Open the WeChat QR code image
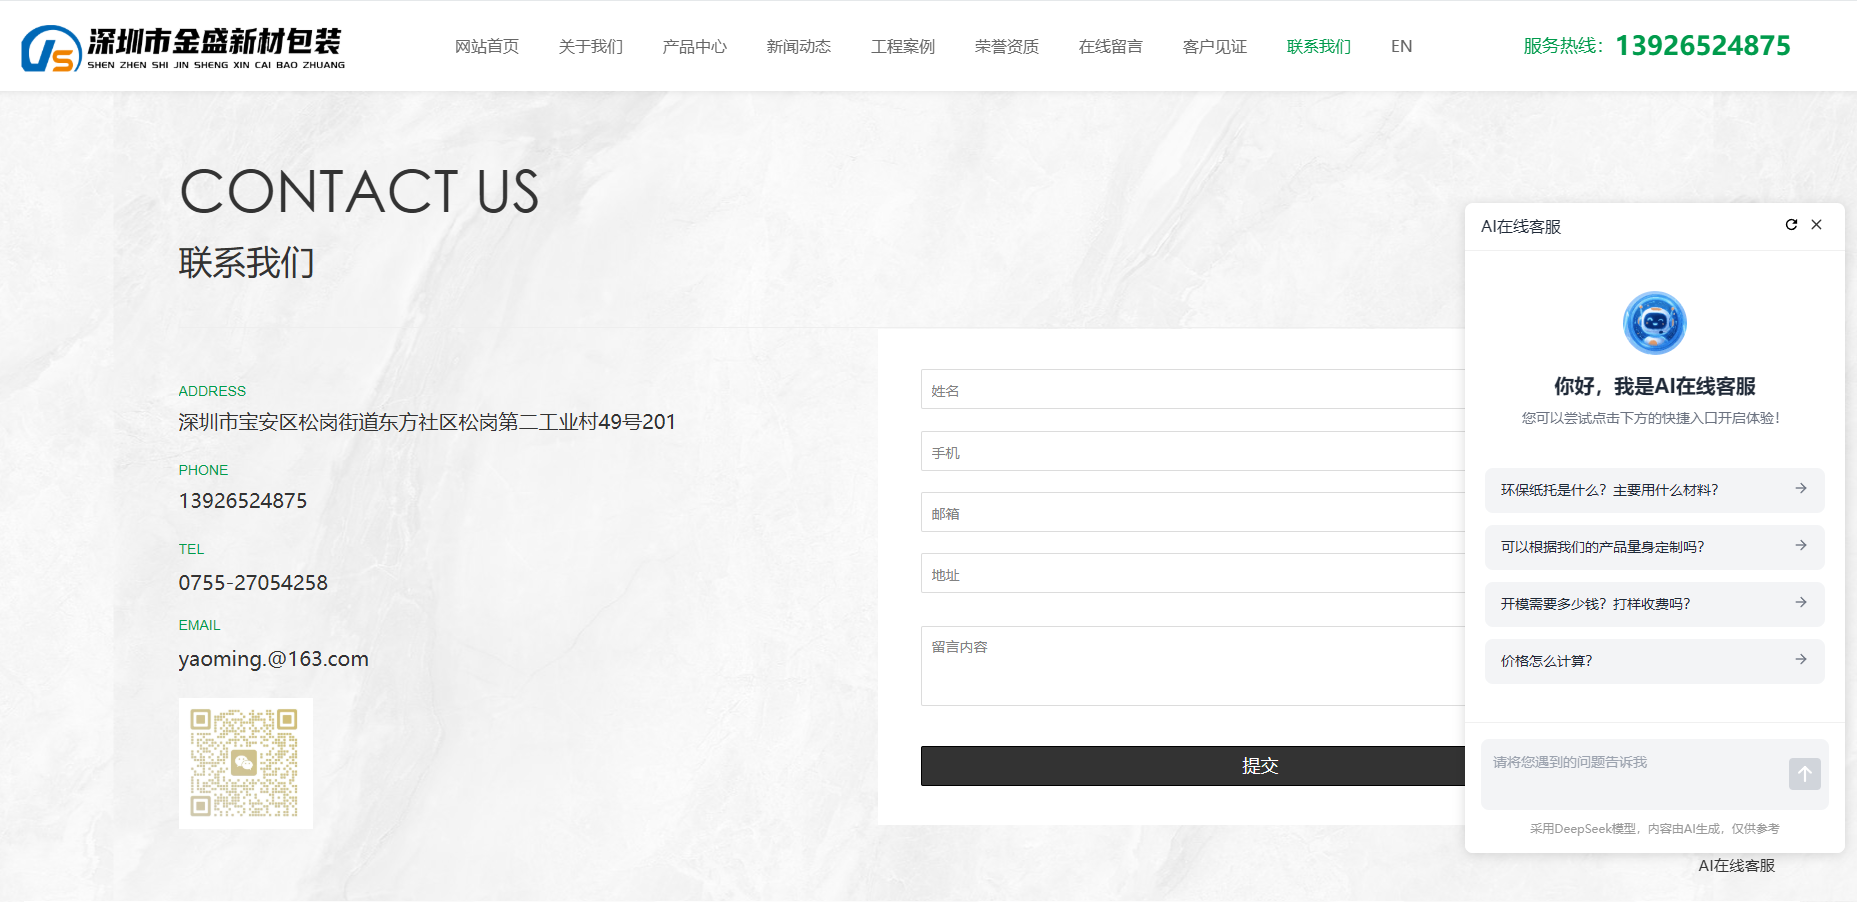 [245, 763]
